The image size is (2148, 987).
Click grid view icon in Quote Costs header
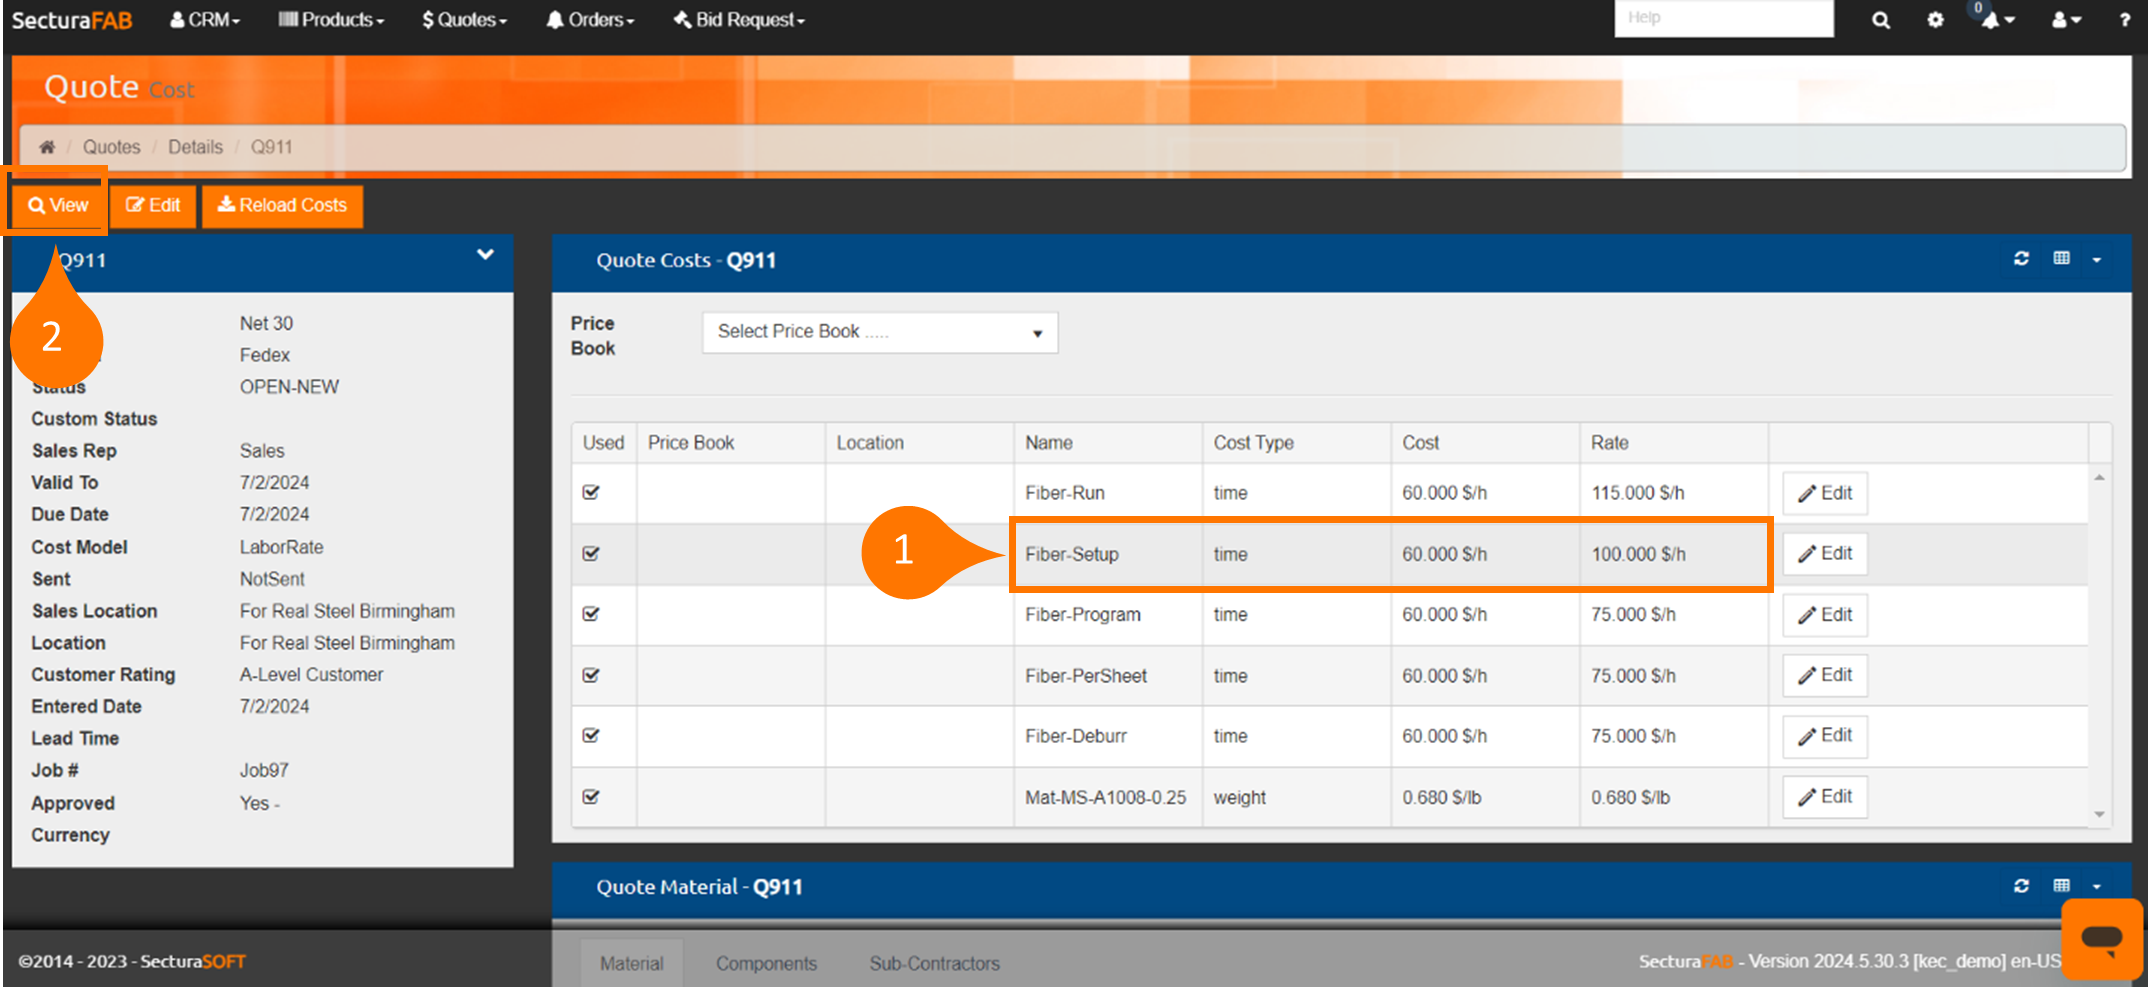2061,259
